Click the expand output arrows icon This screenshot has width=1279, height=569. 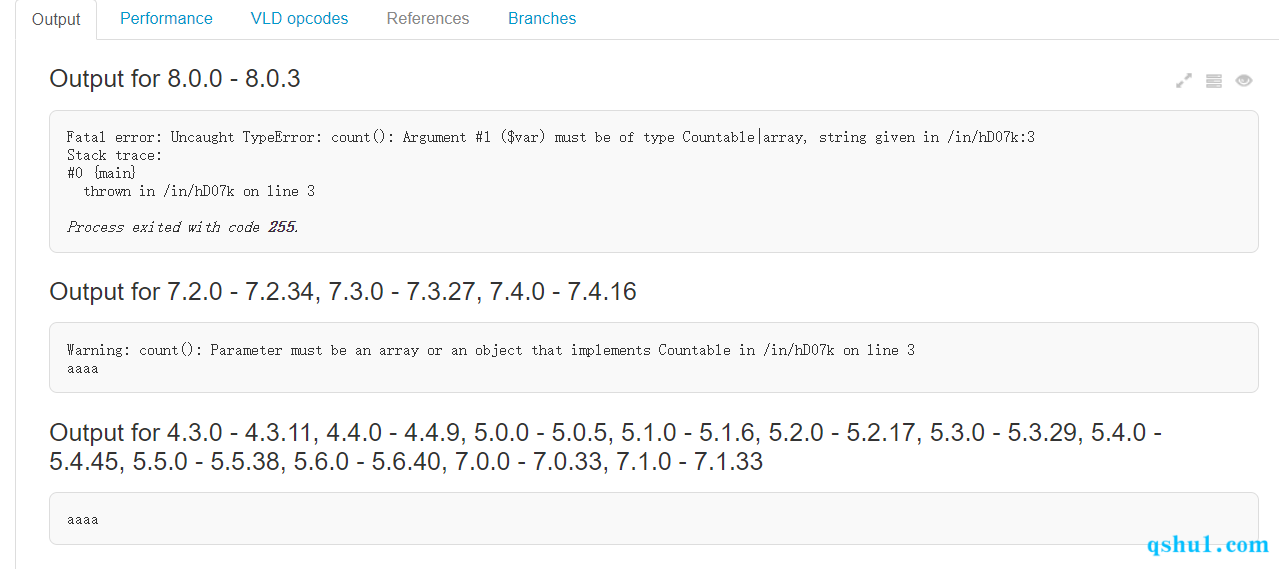pyautogui.click(x=1184, y=81)
